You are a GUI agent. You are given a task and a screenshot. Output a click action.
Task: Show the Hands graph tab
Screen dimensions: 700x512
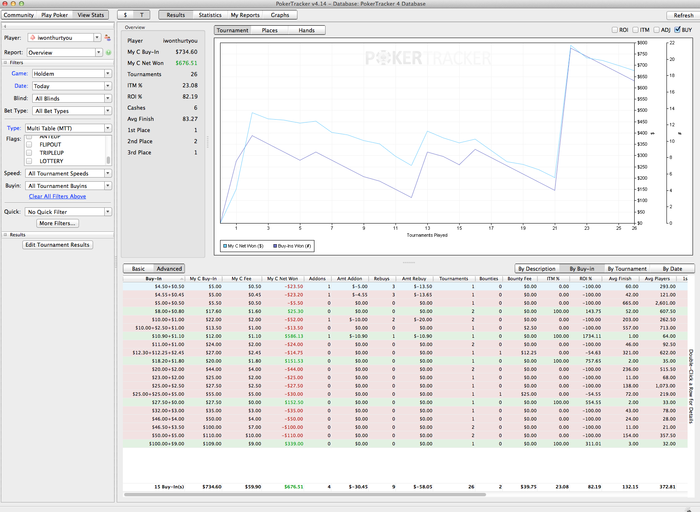306,30
